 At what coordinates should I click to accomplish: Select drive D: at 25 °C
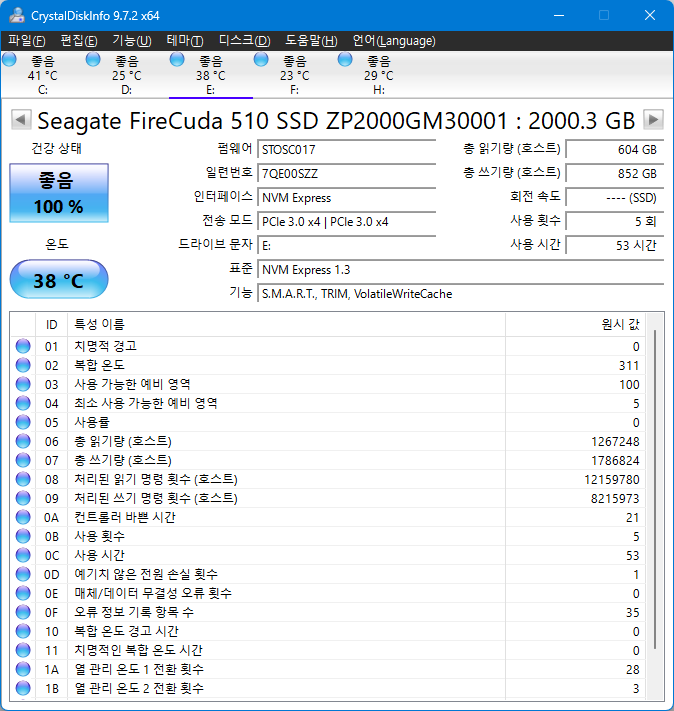point(127,75)
